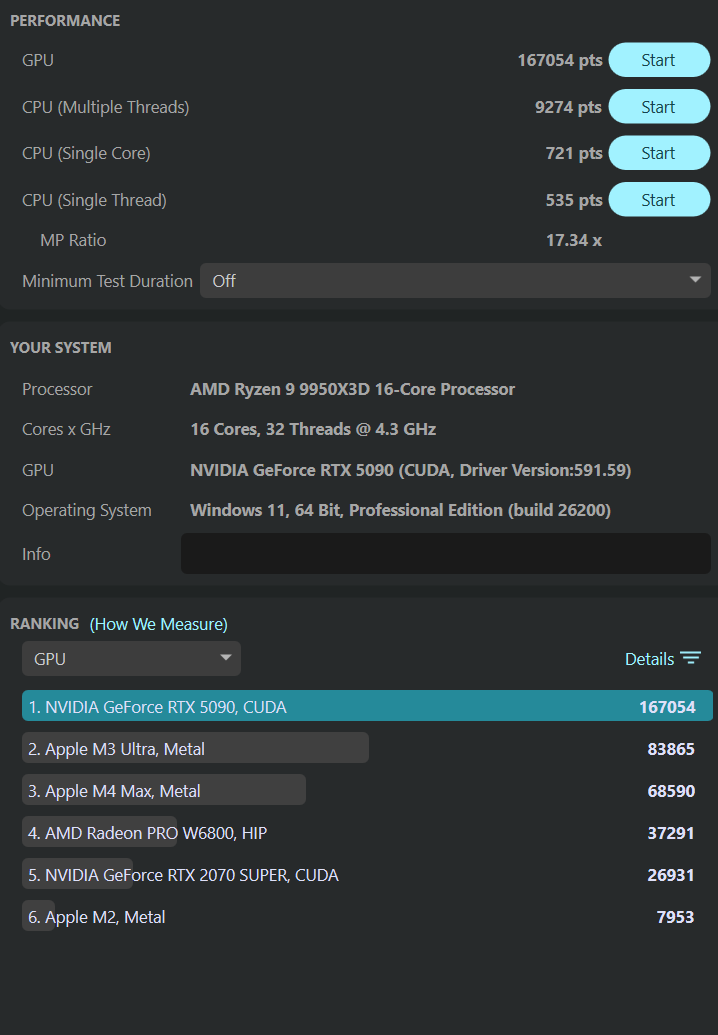
Task: Click the 535 pts score
Action: pyautogui.click(x=573, y=200)
